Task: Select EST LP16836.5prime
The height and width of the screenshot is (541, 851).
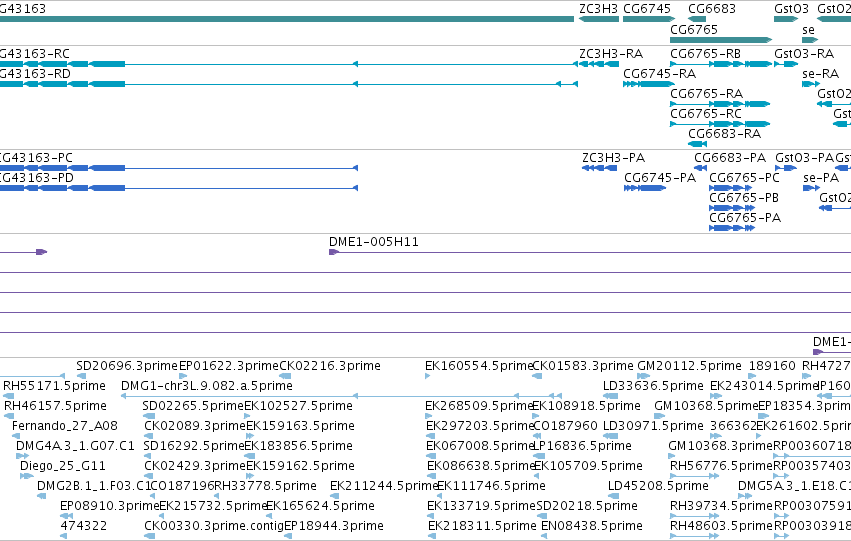Action: [x=539, y=456]
